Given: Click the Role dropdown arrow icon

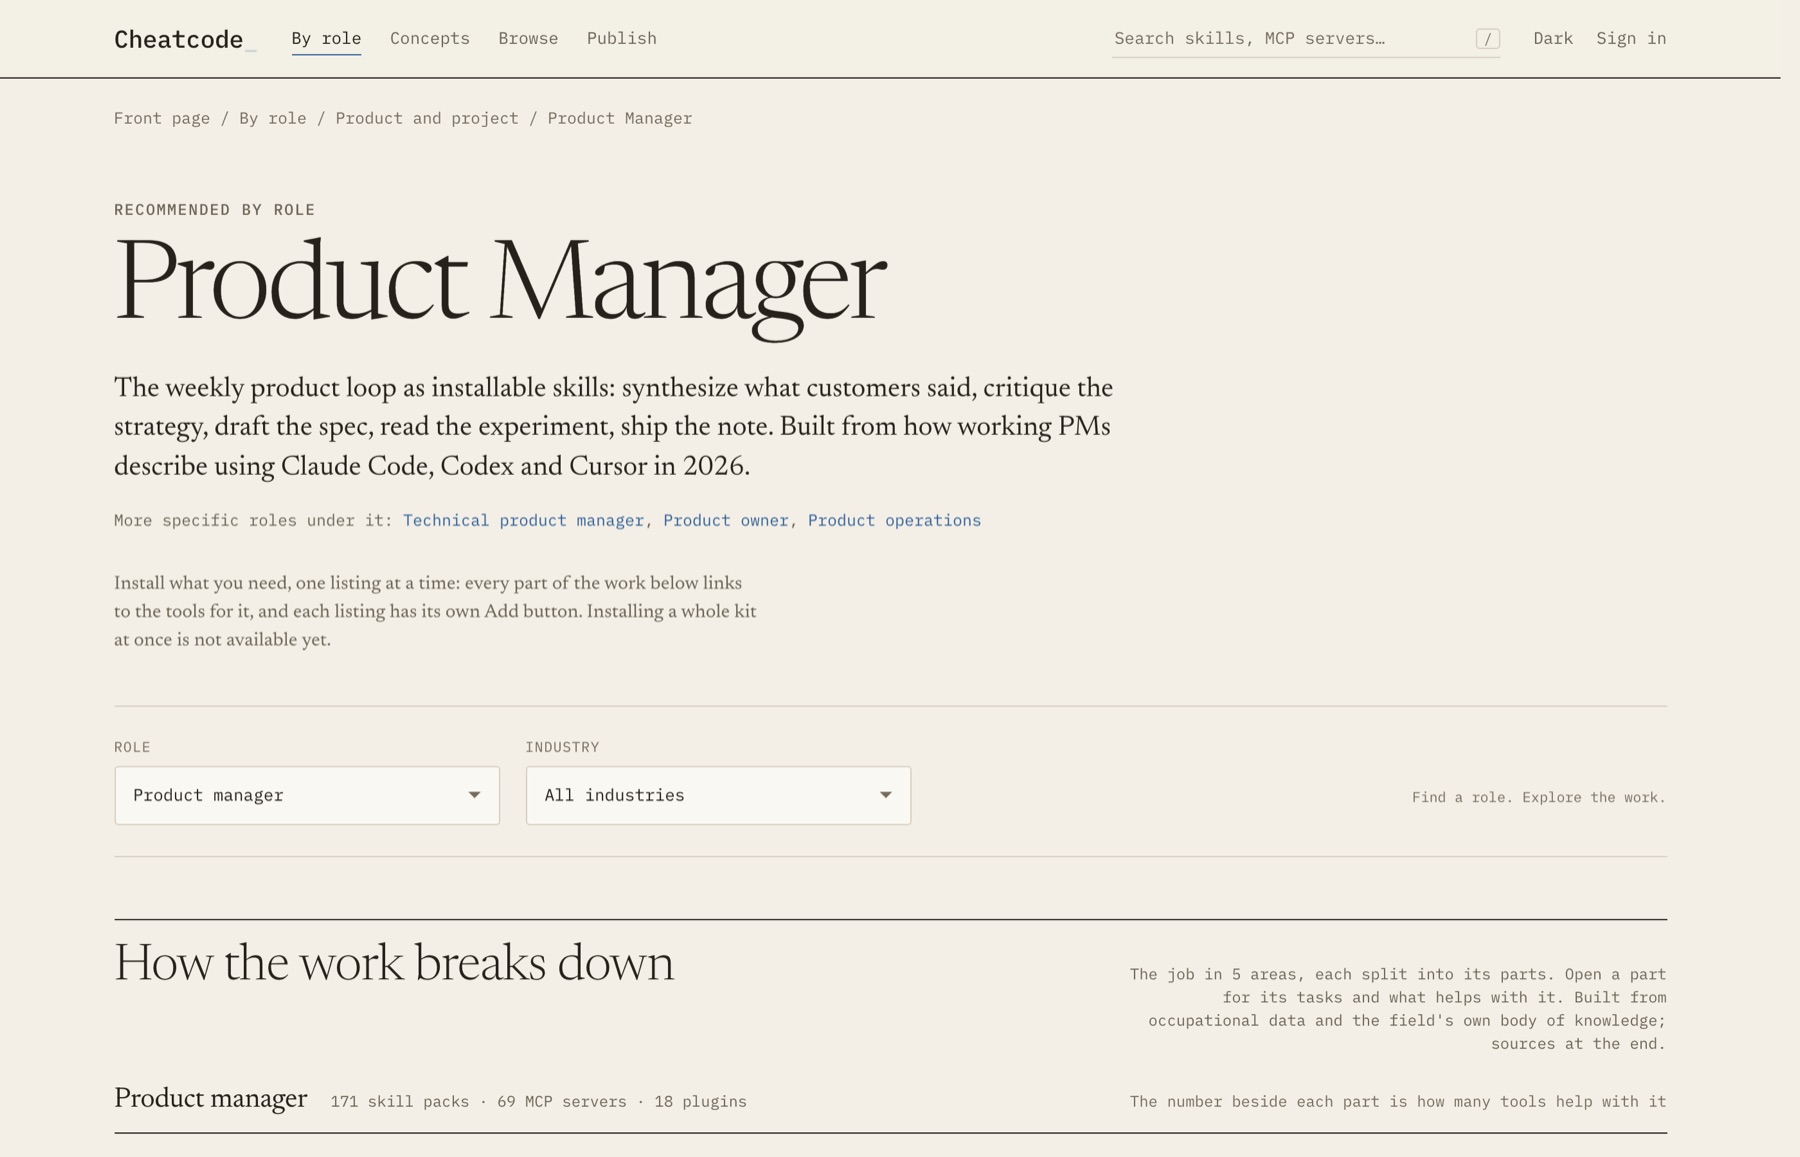Looking at the screenshot, I should pos(474,795).
